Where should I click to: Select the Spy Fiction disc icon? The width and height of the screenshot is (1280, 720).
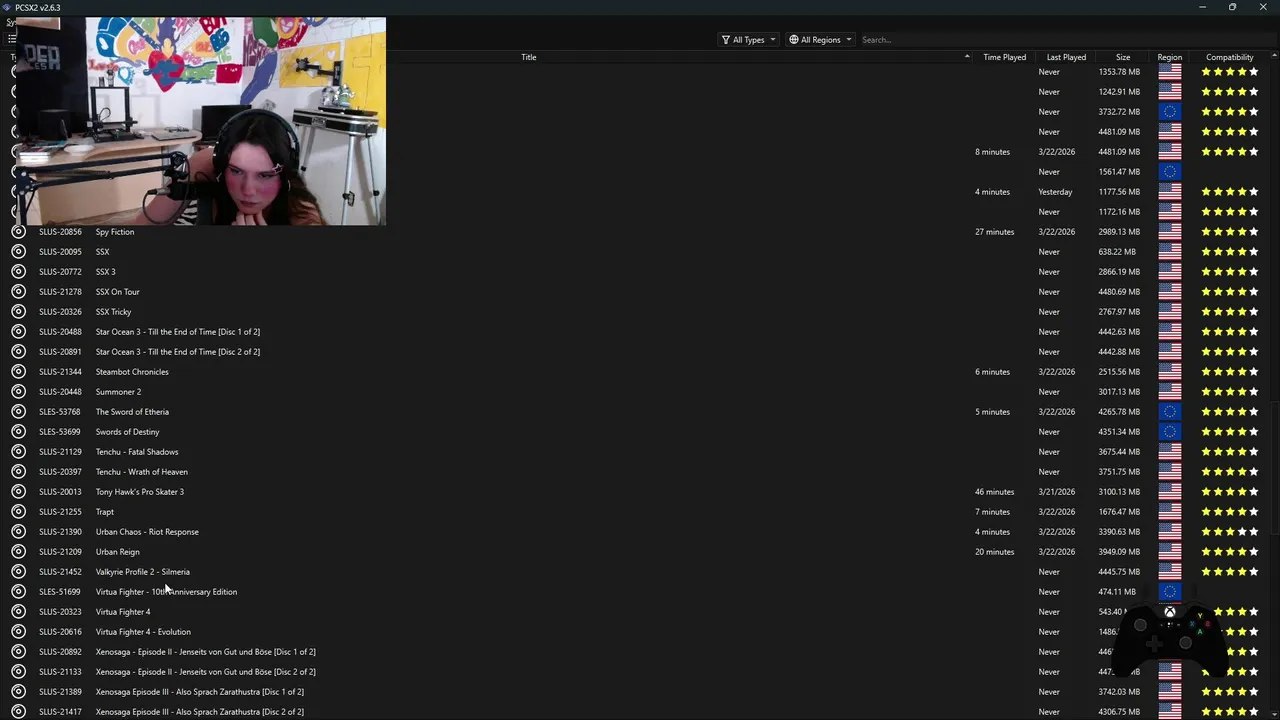[18, 231]
